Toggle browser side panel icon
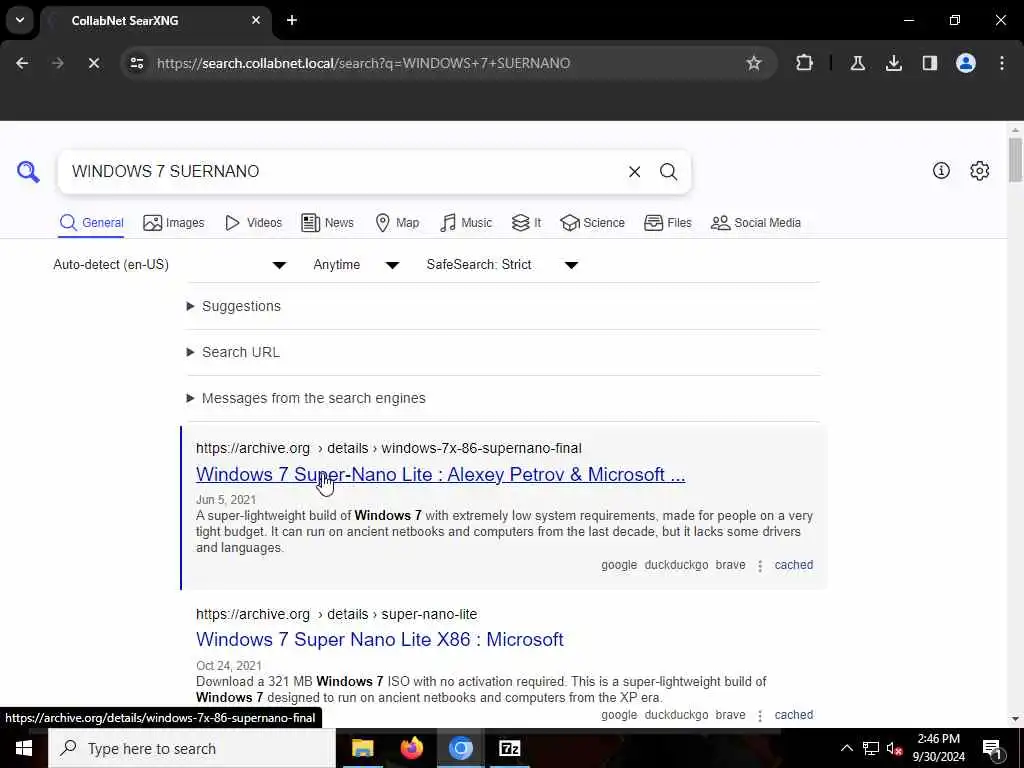1024x768 pixels. tap(929, 63)
